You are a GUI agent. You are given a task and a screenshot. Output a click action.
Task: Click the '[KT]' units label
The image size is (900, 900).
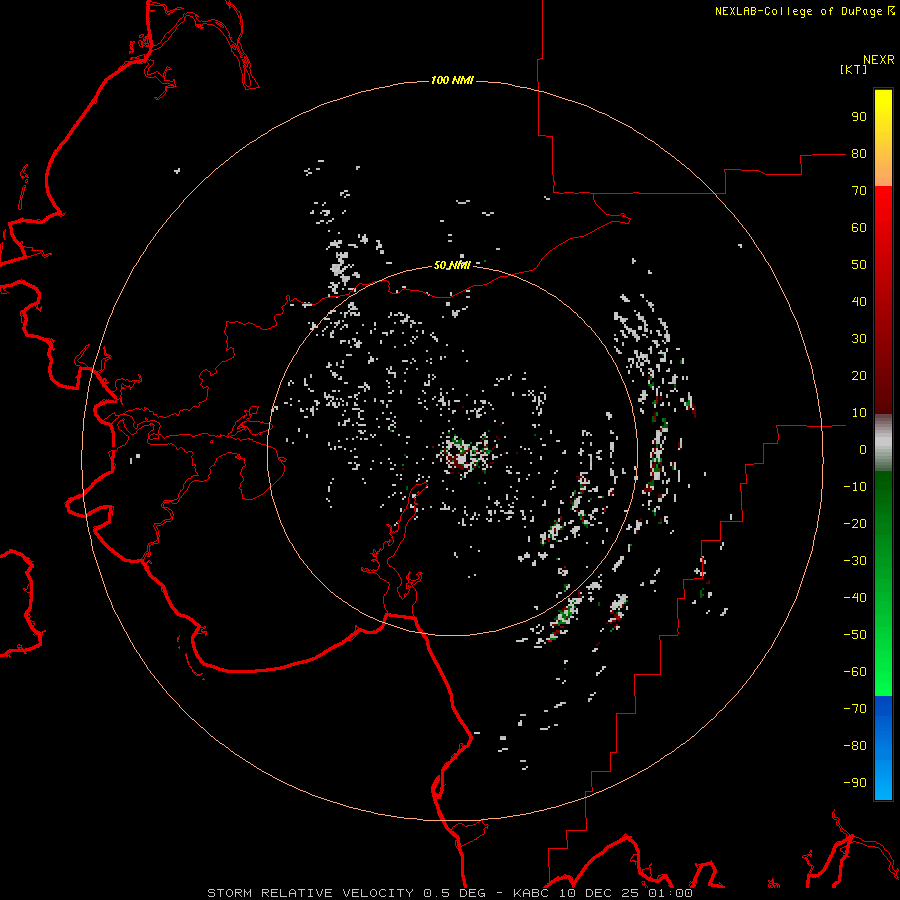coord(853,69)
